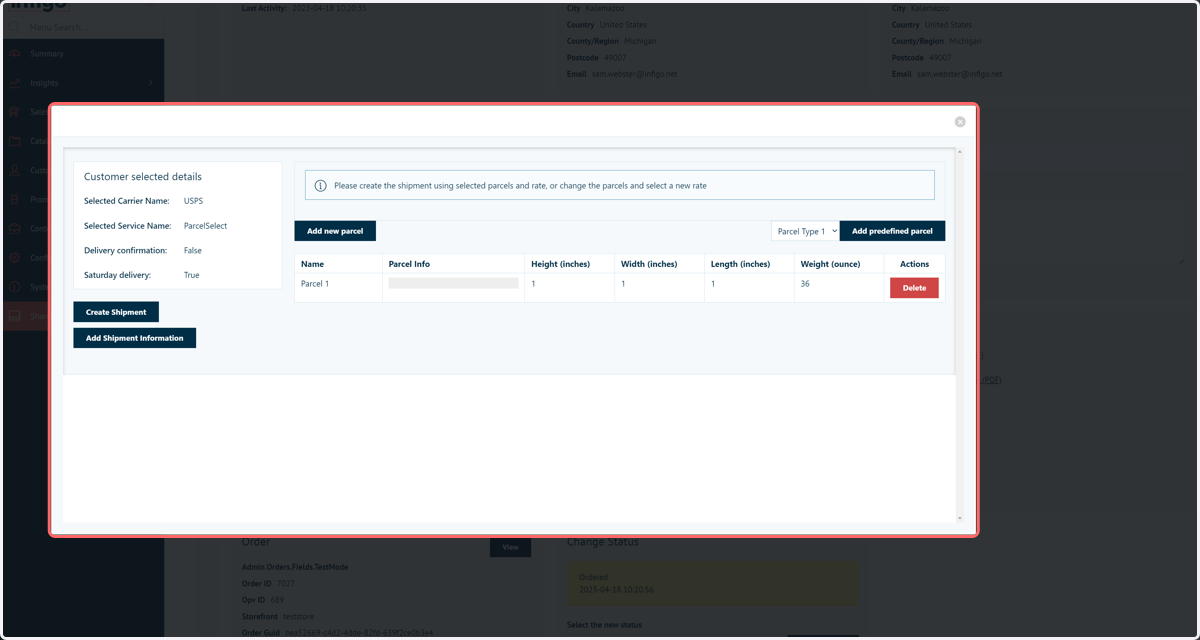Click the service name value 'ParcelSelect'
Screen dimensions: 1200x640
coord(205,226)
